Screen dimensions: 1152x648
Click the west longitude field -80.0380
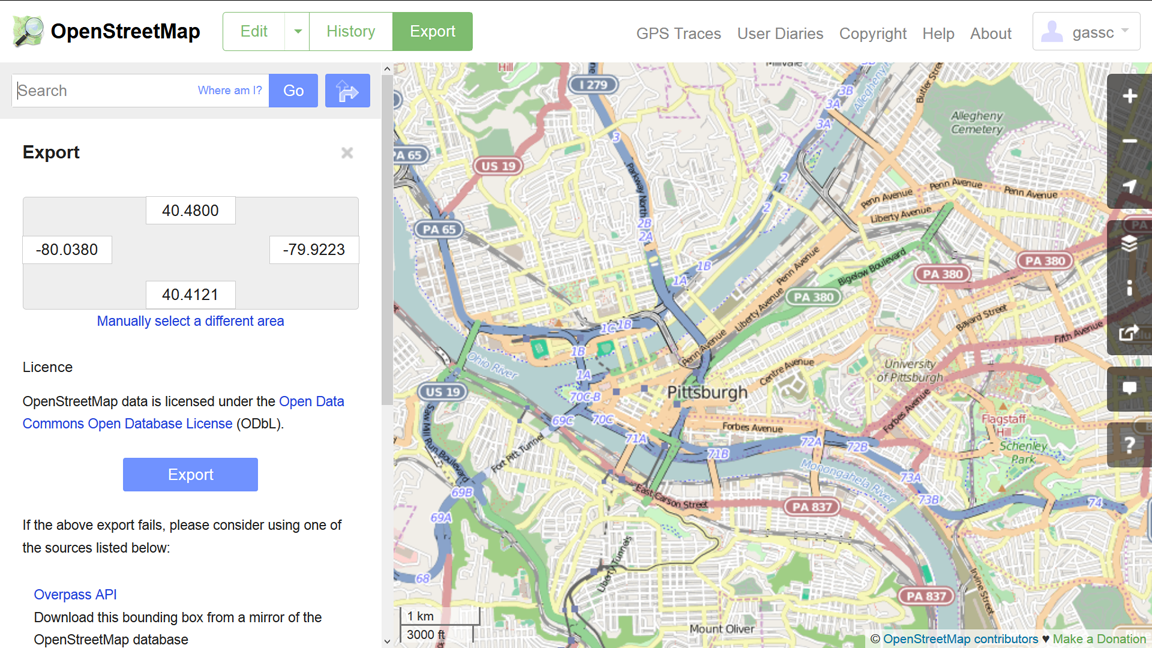67,250
